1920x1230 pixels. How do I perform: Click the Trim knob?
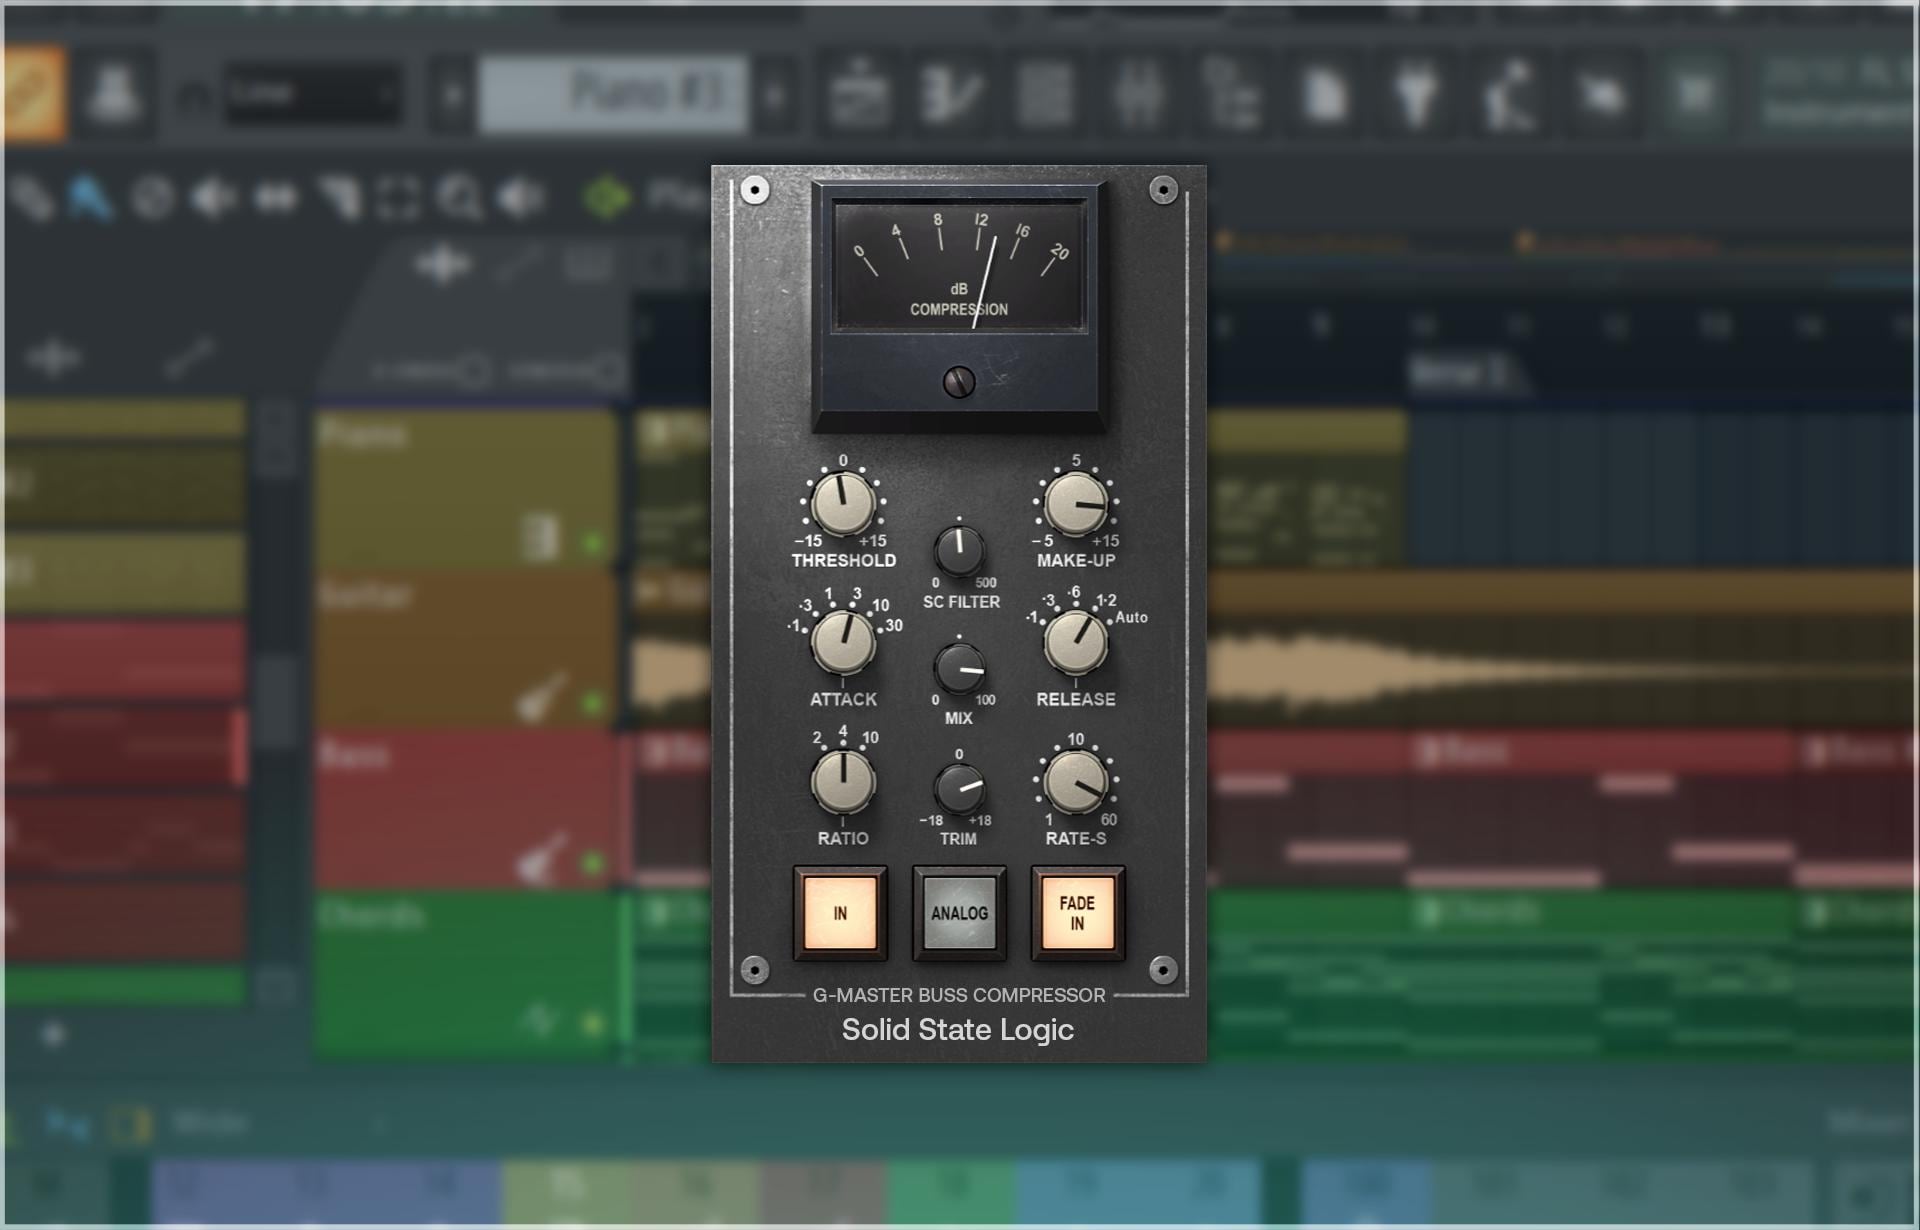[x=959, y=789]
